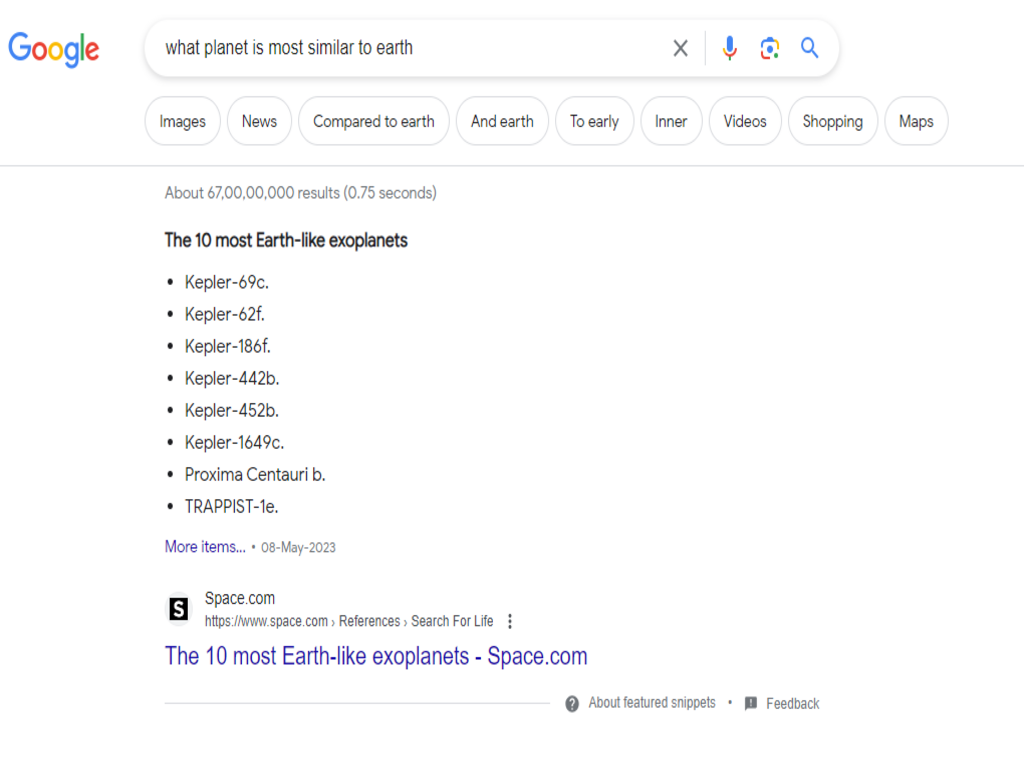Open Google Lens image search
1024x768 pixels.
(x=769, y=48)
